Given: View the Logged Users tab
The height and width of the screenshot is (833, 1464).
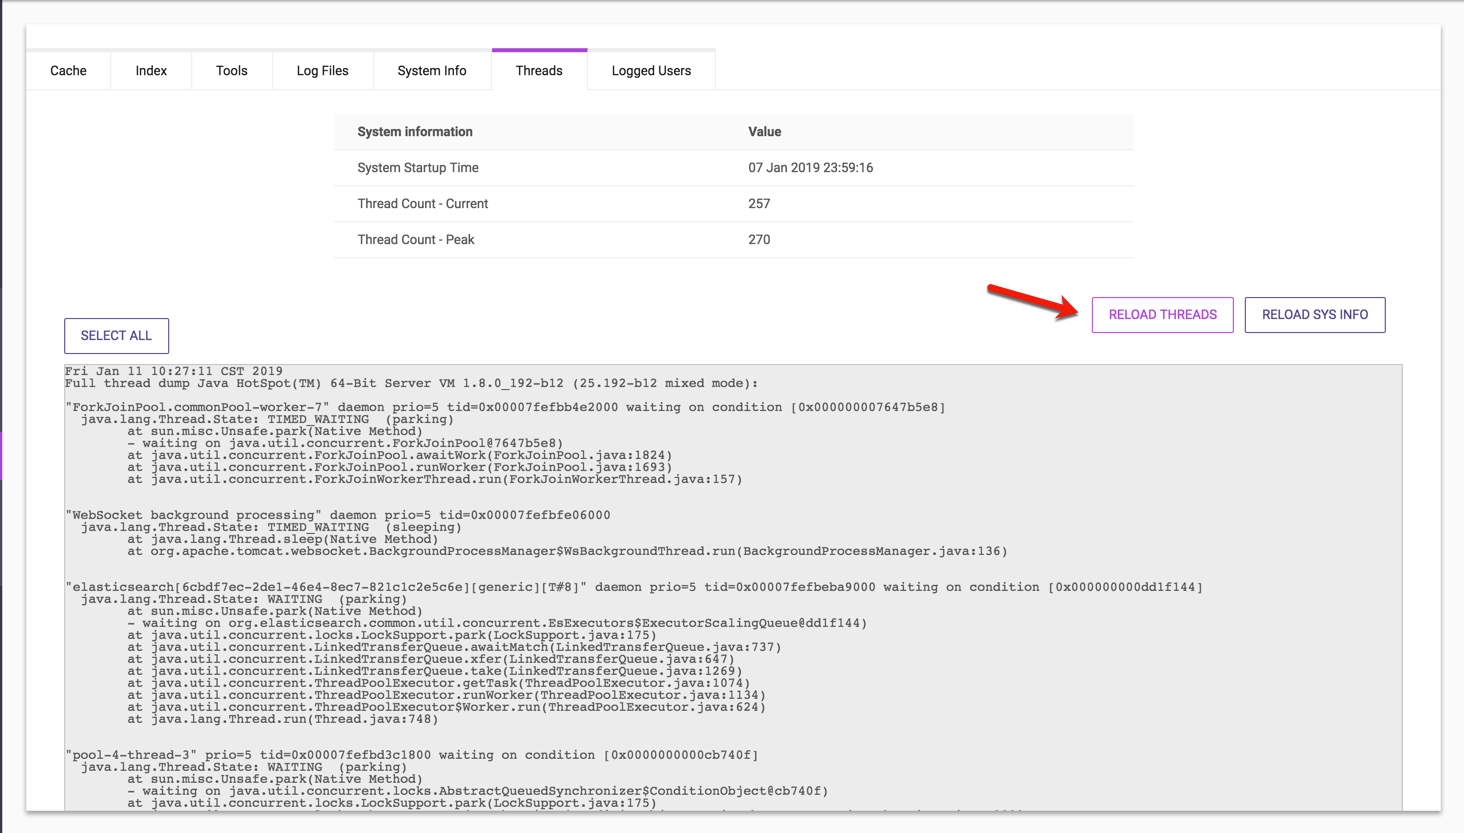Looking at the screenshot, I should [x=651, y=71].
